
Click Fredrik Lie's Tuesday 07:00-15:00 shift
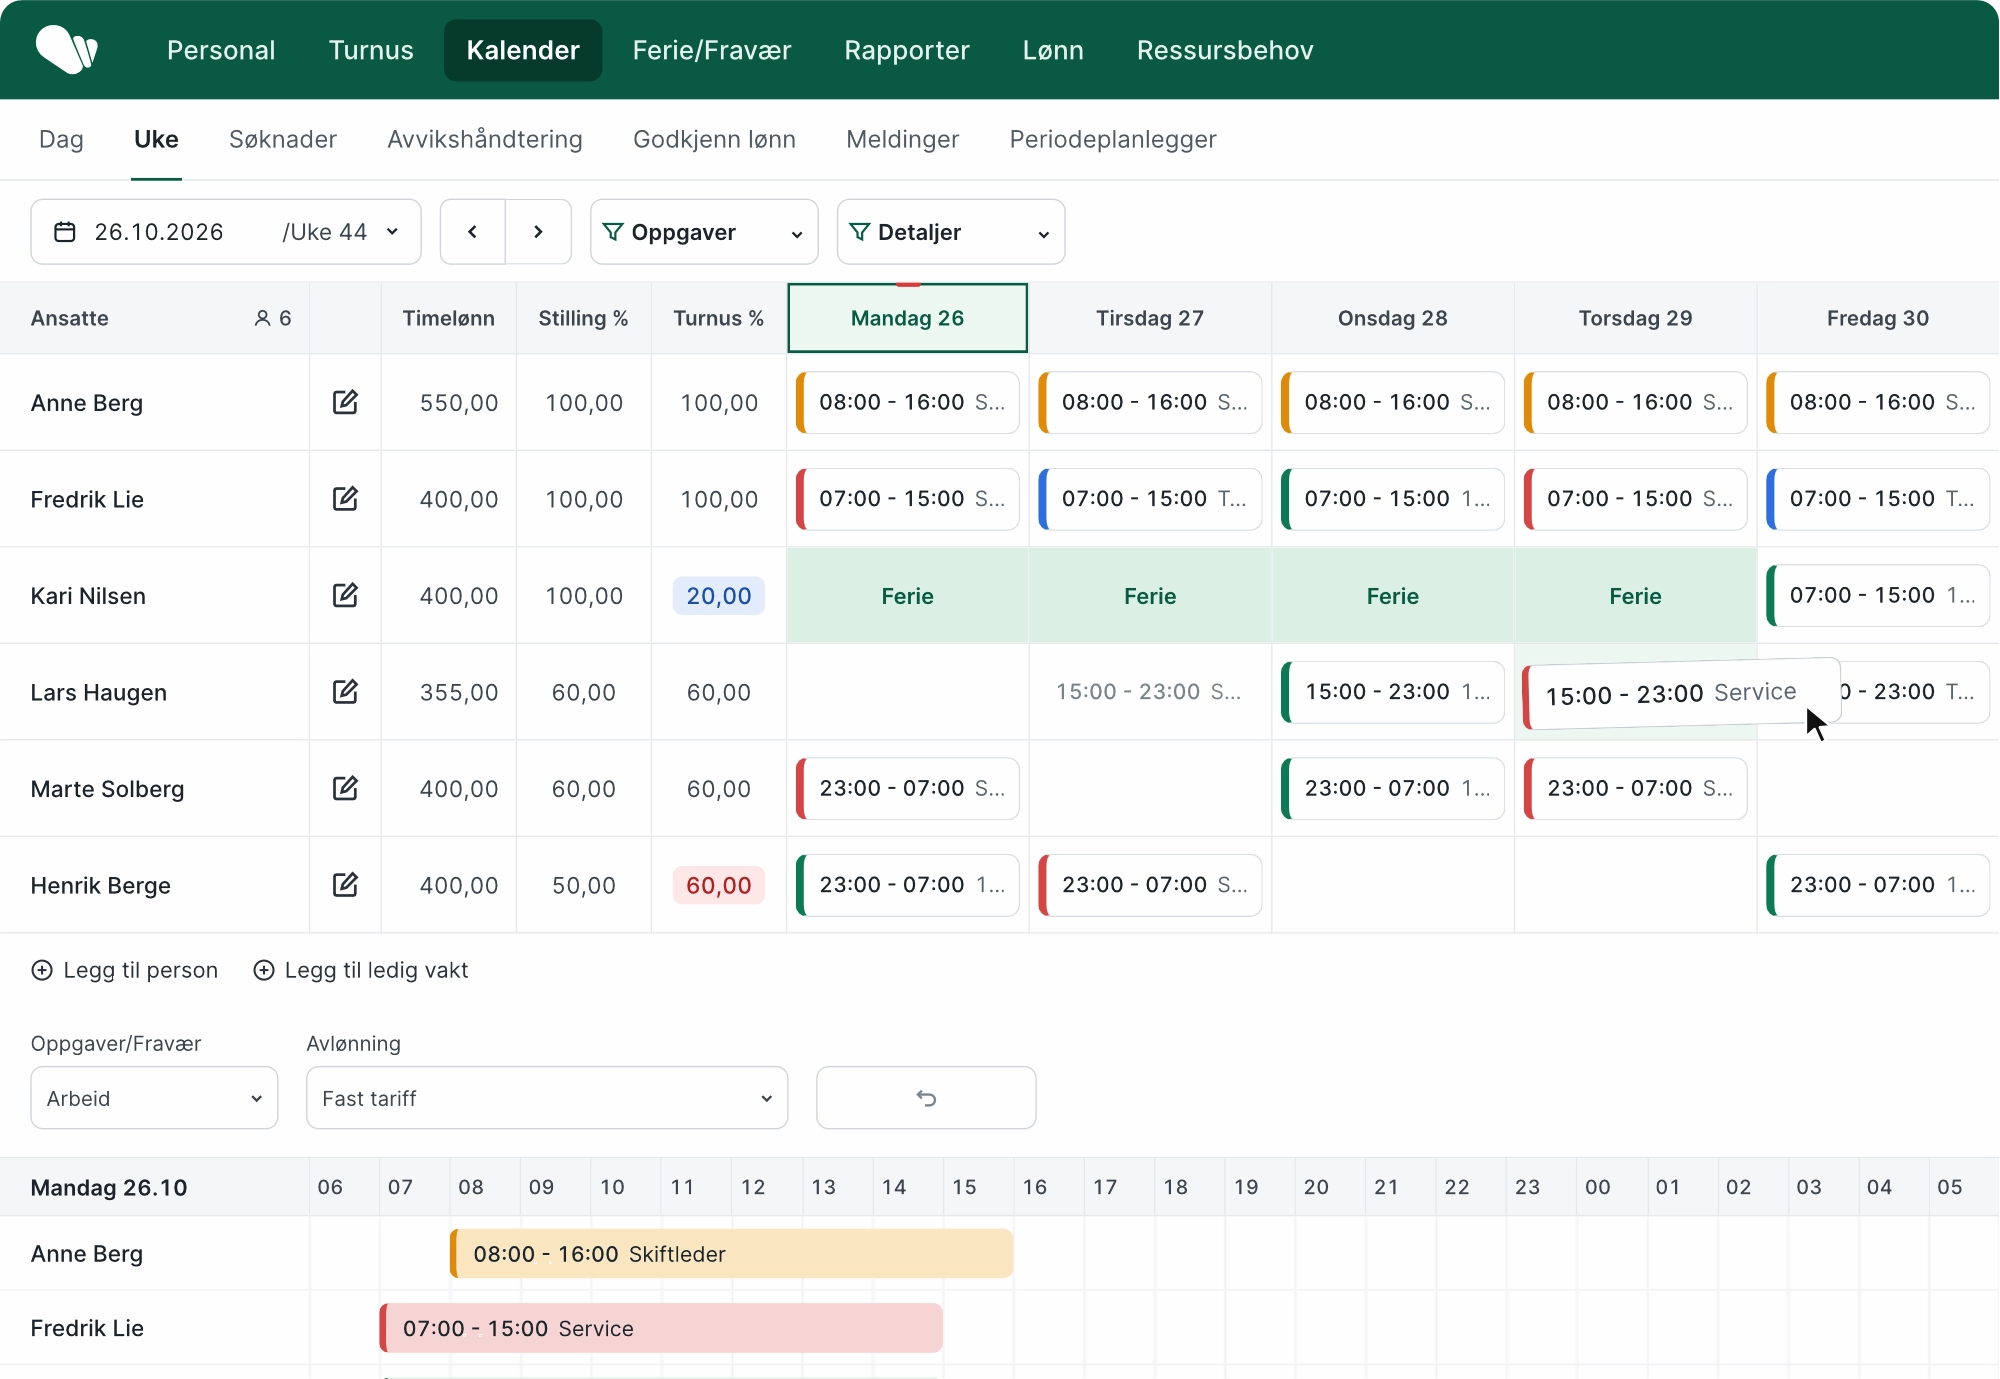[1150, 498]
